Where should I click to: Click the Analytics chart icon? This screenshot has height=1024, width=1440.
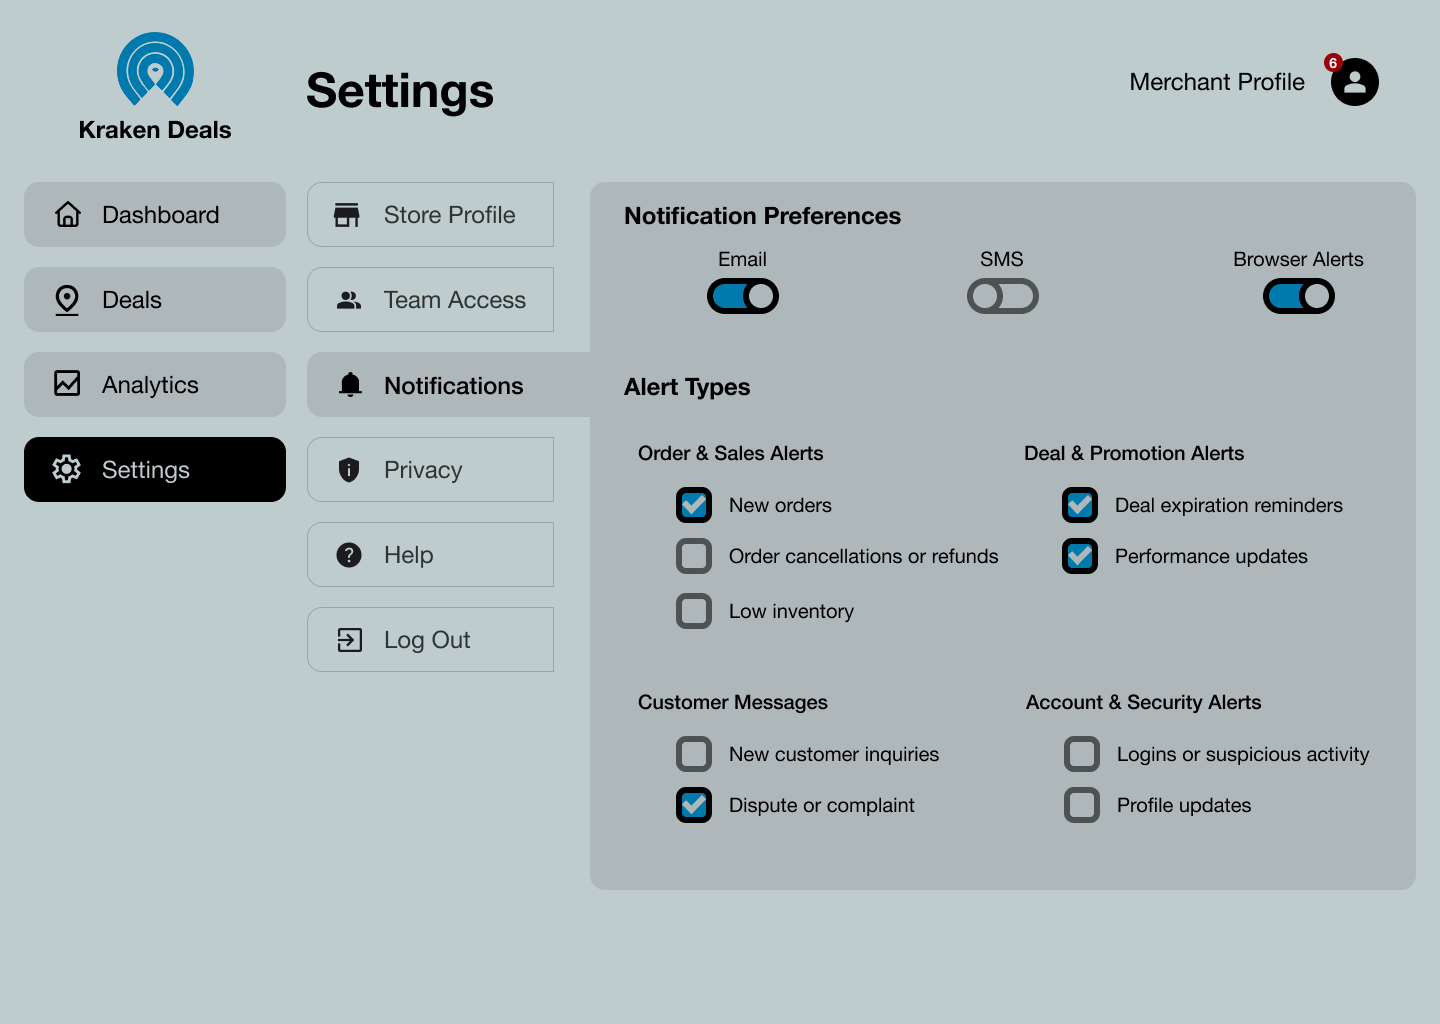coord(67,384)
